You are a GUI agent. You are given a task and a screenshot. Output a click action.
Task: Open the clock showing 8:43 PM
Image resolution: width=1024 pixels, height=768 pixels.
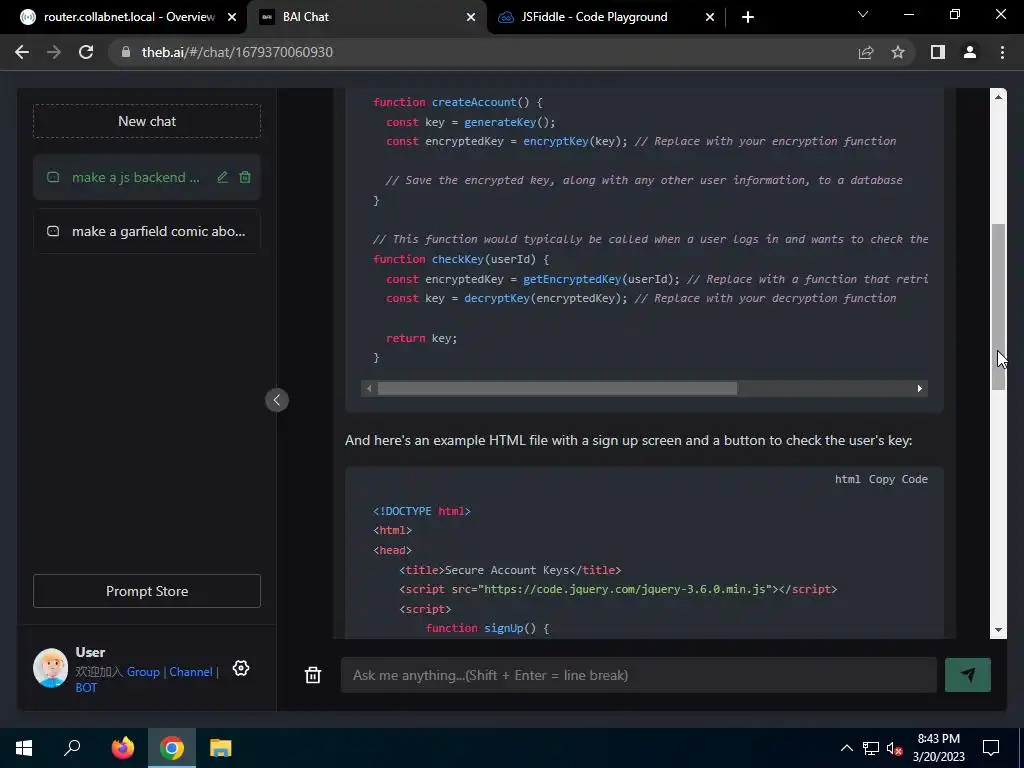click(938, 748)
